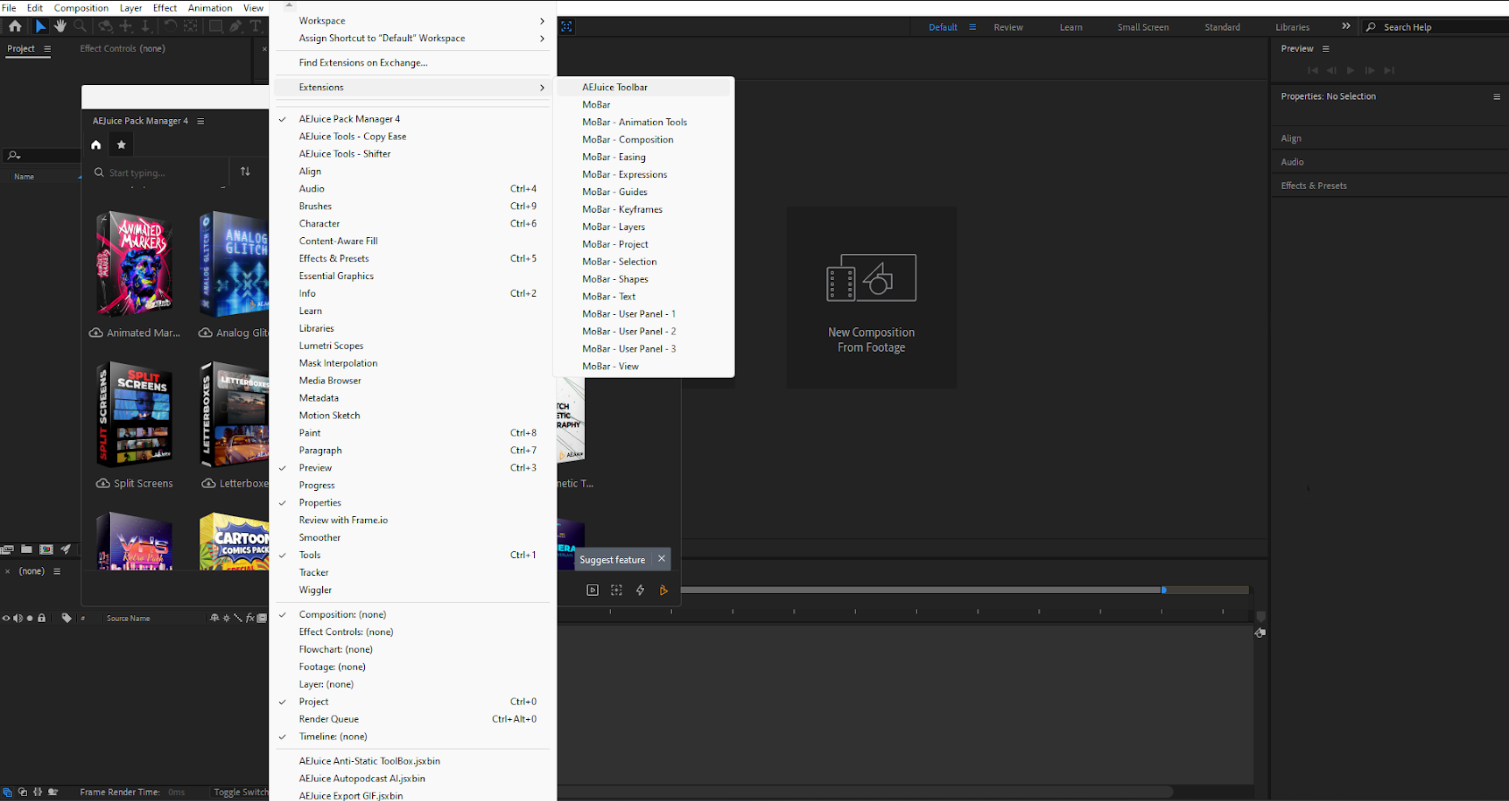Viewport: 1509px width, 801px height.
Task: Open the workspace overflow chevrons
Action: 1346,27
